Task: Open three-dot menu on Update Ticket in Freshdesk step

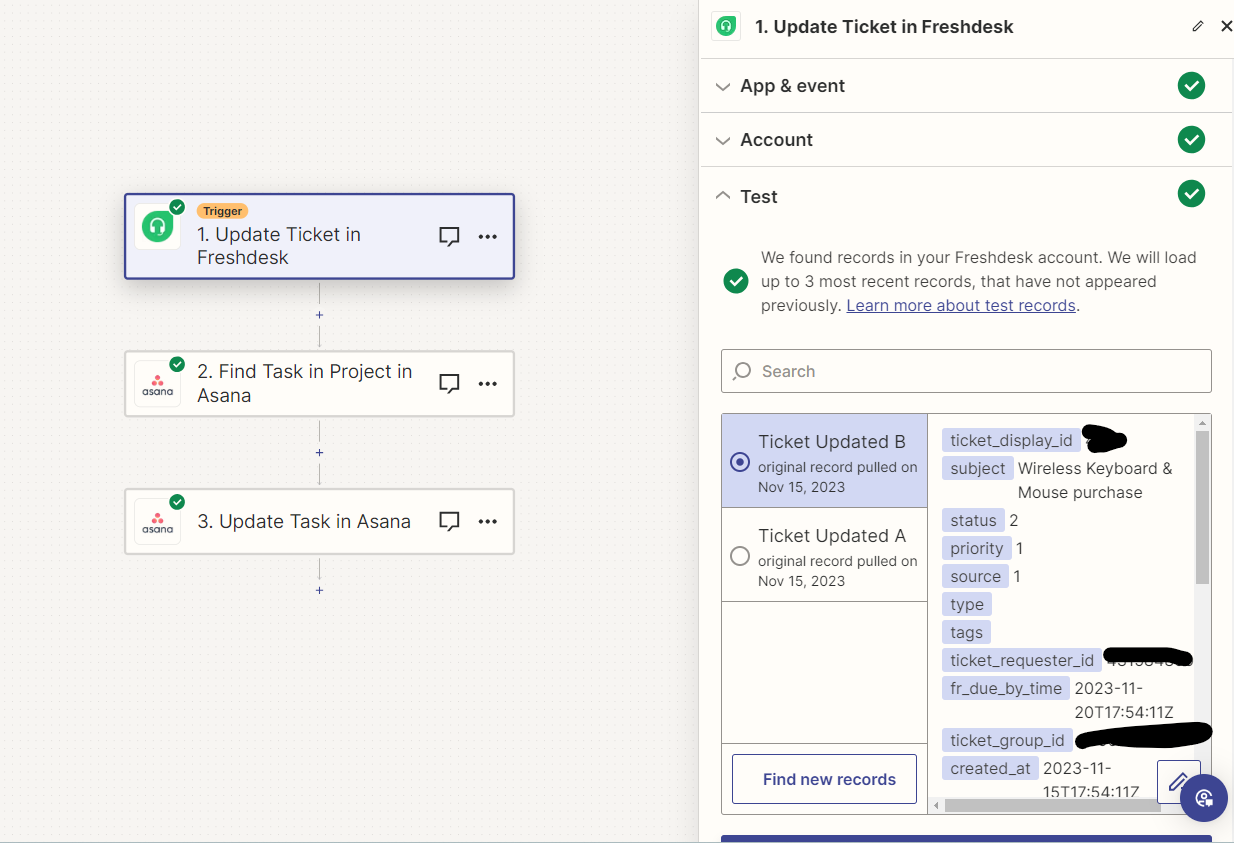Action: click(x=487, y=237)
